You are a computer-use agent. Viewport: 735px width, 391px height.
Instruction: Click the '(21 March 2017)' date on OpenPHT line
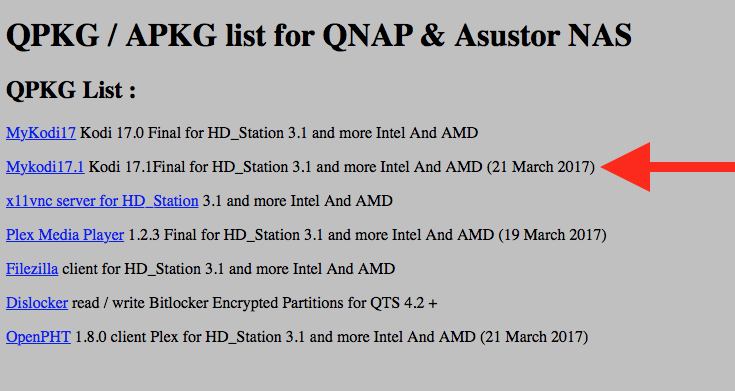point(534,337)
